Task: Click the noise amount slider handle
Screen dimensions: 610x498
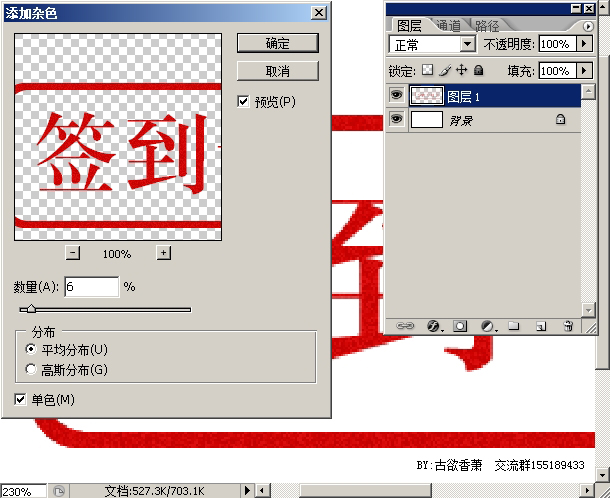Action: coord(31,309)
